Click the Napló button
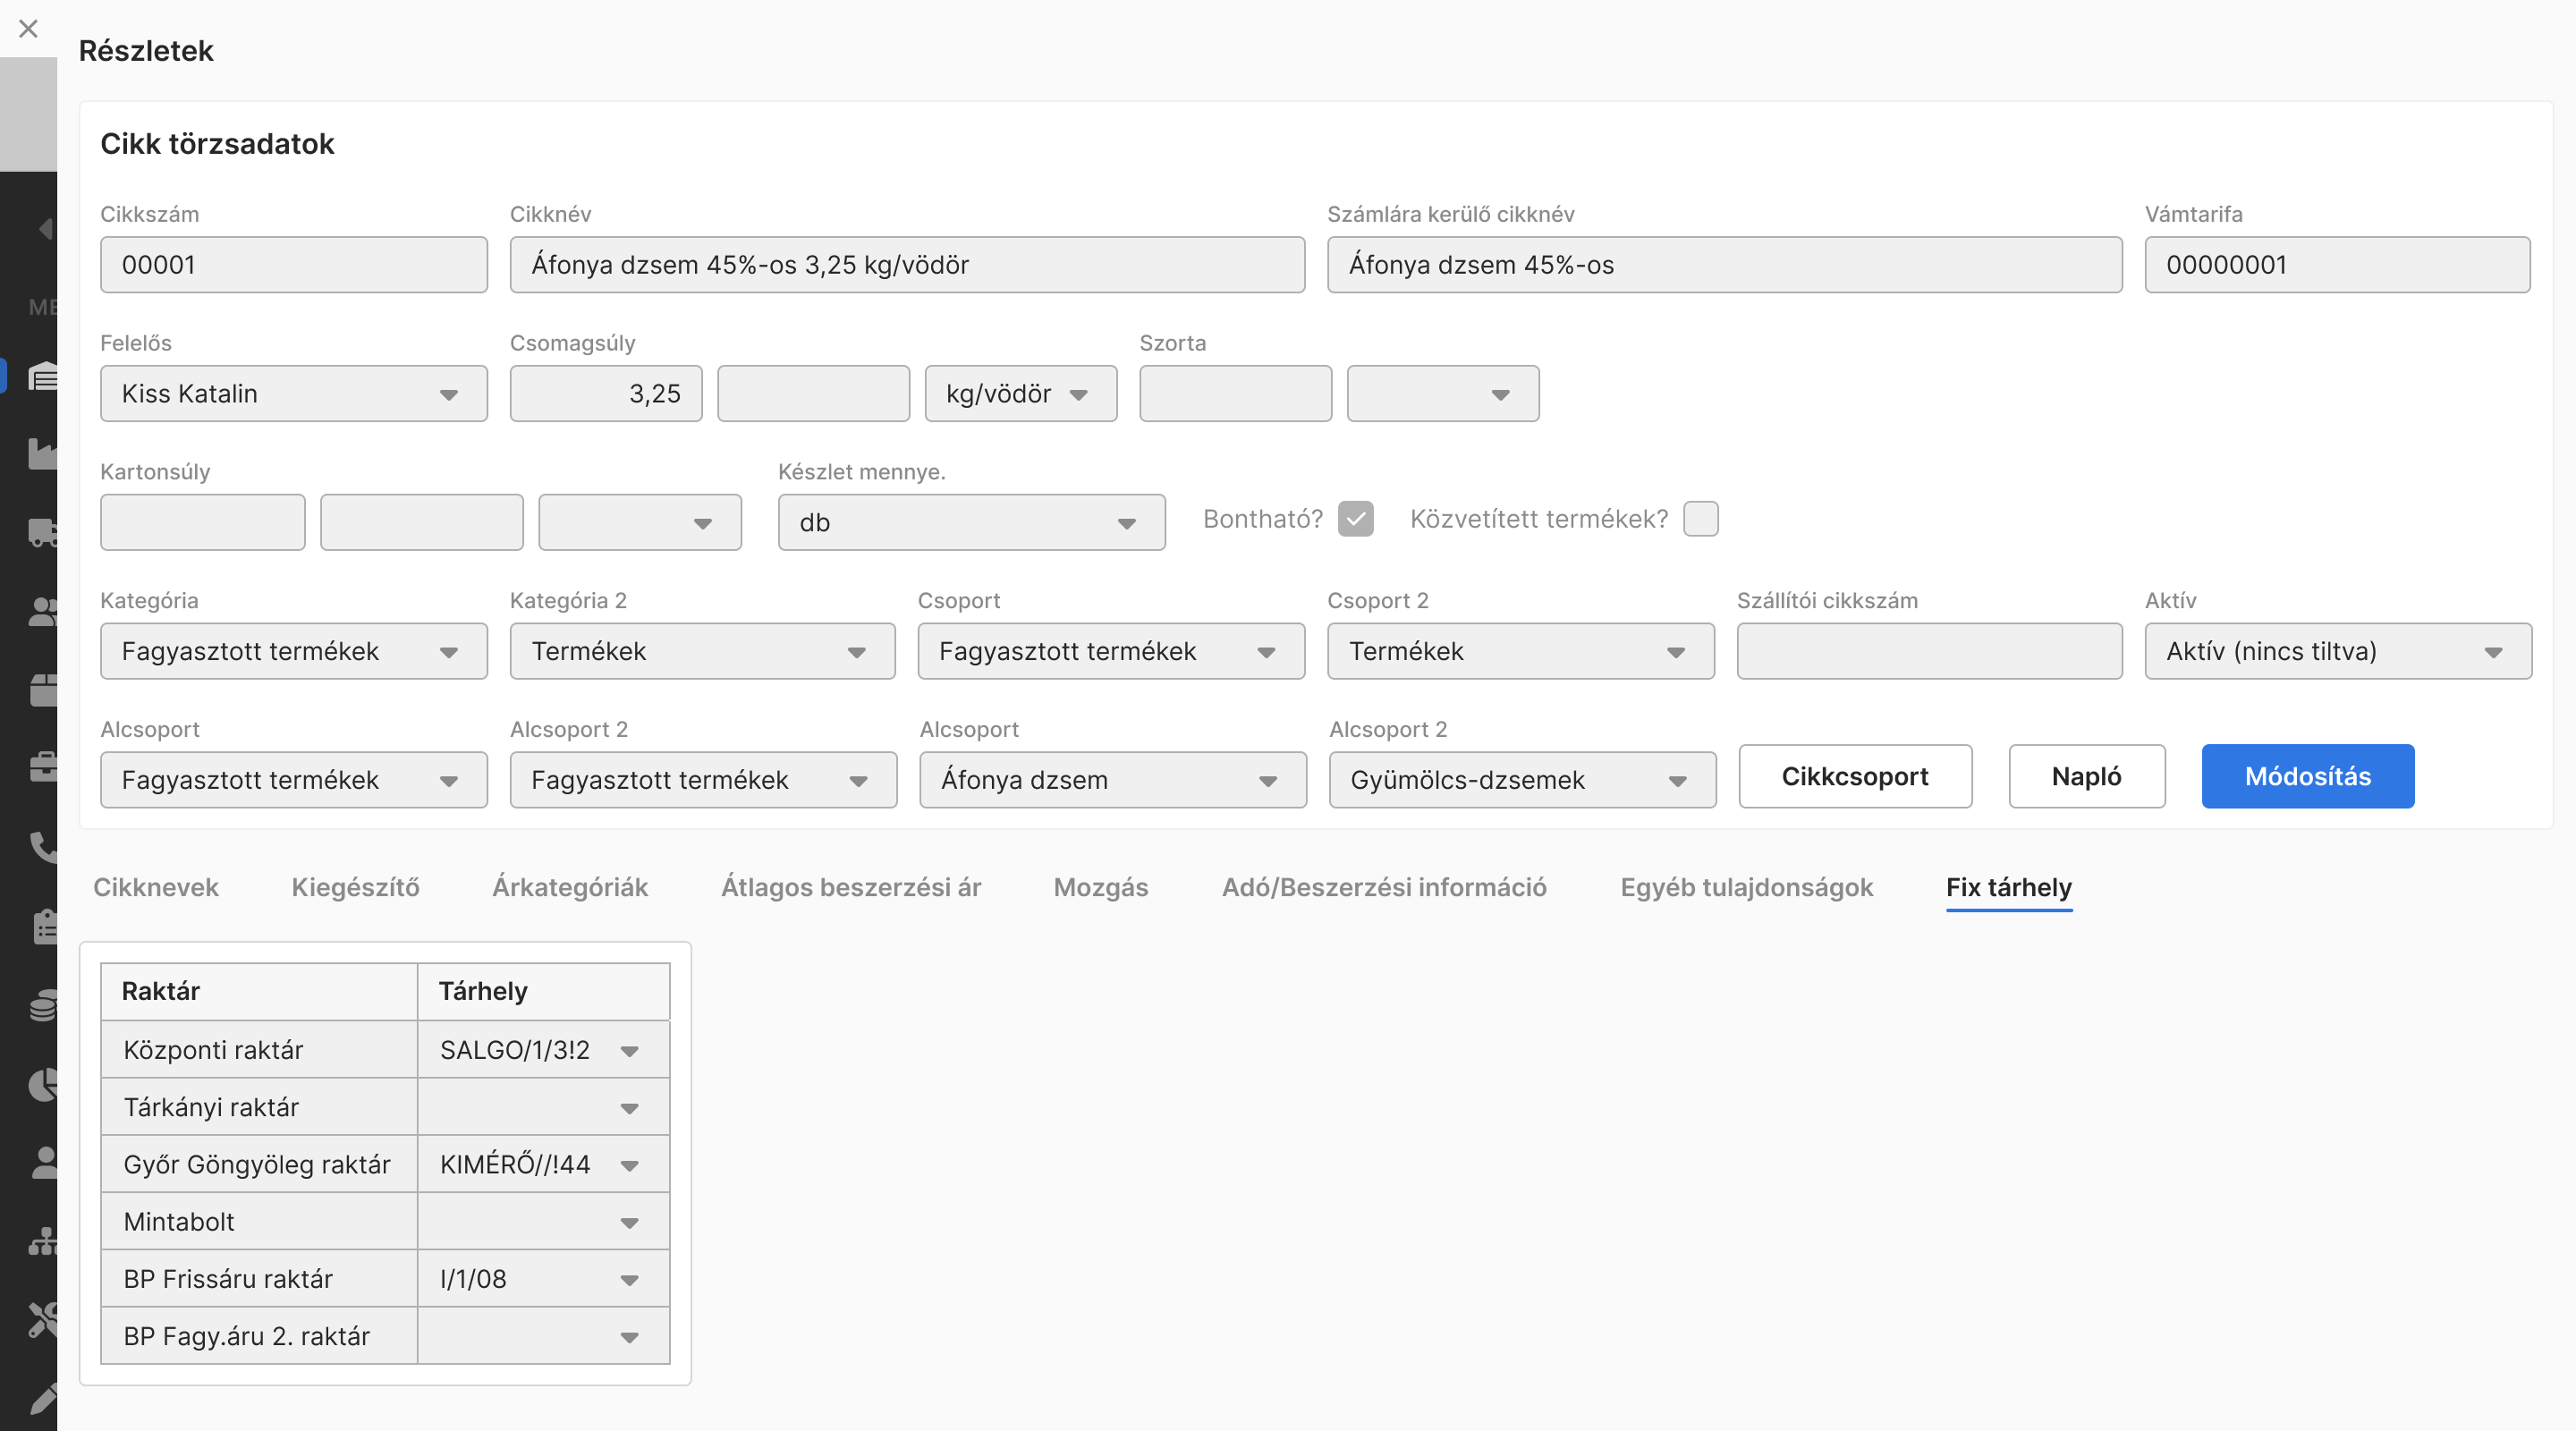Image resolution: width=2576 pixels, height=1431 pixels. point(2086,776)
